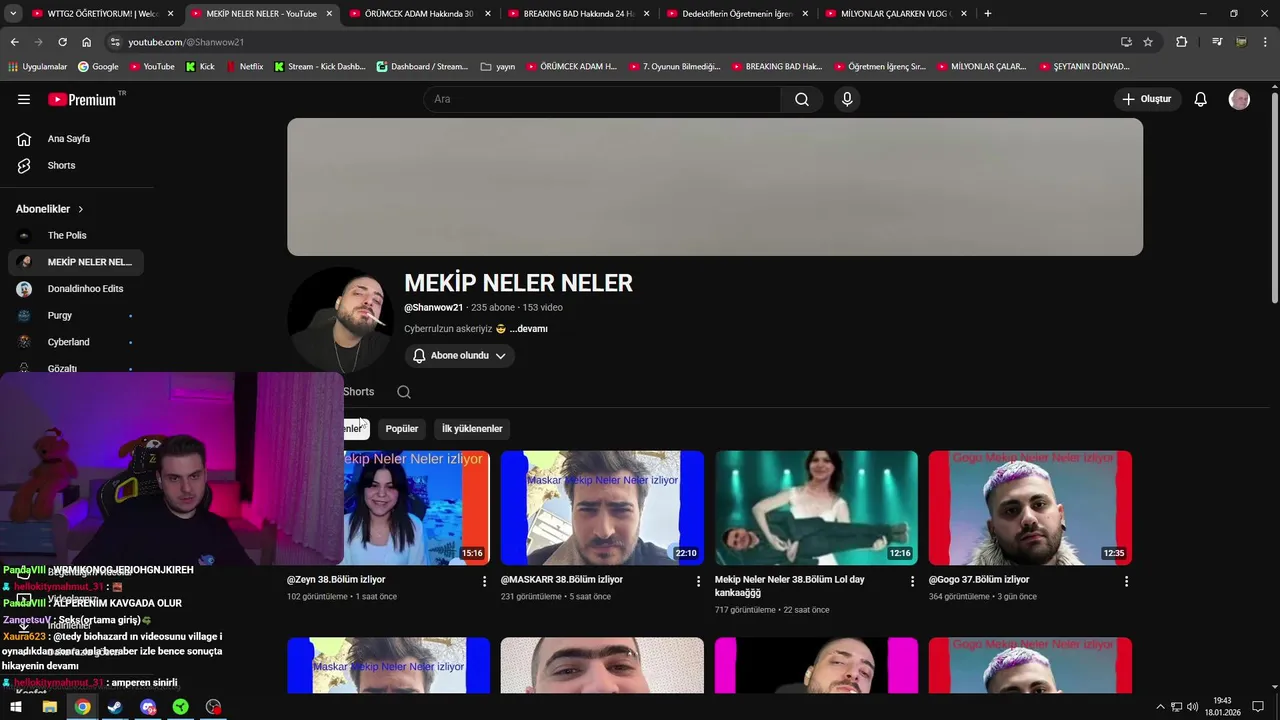Click the channel profile picture
The width and height of the screenshot is (1280, 720).
340,319
